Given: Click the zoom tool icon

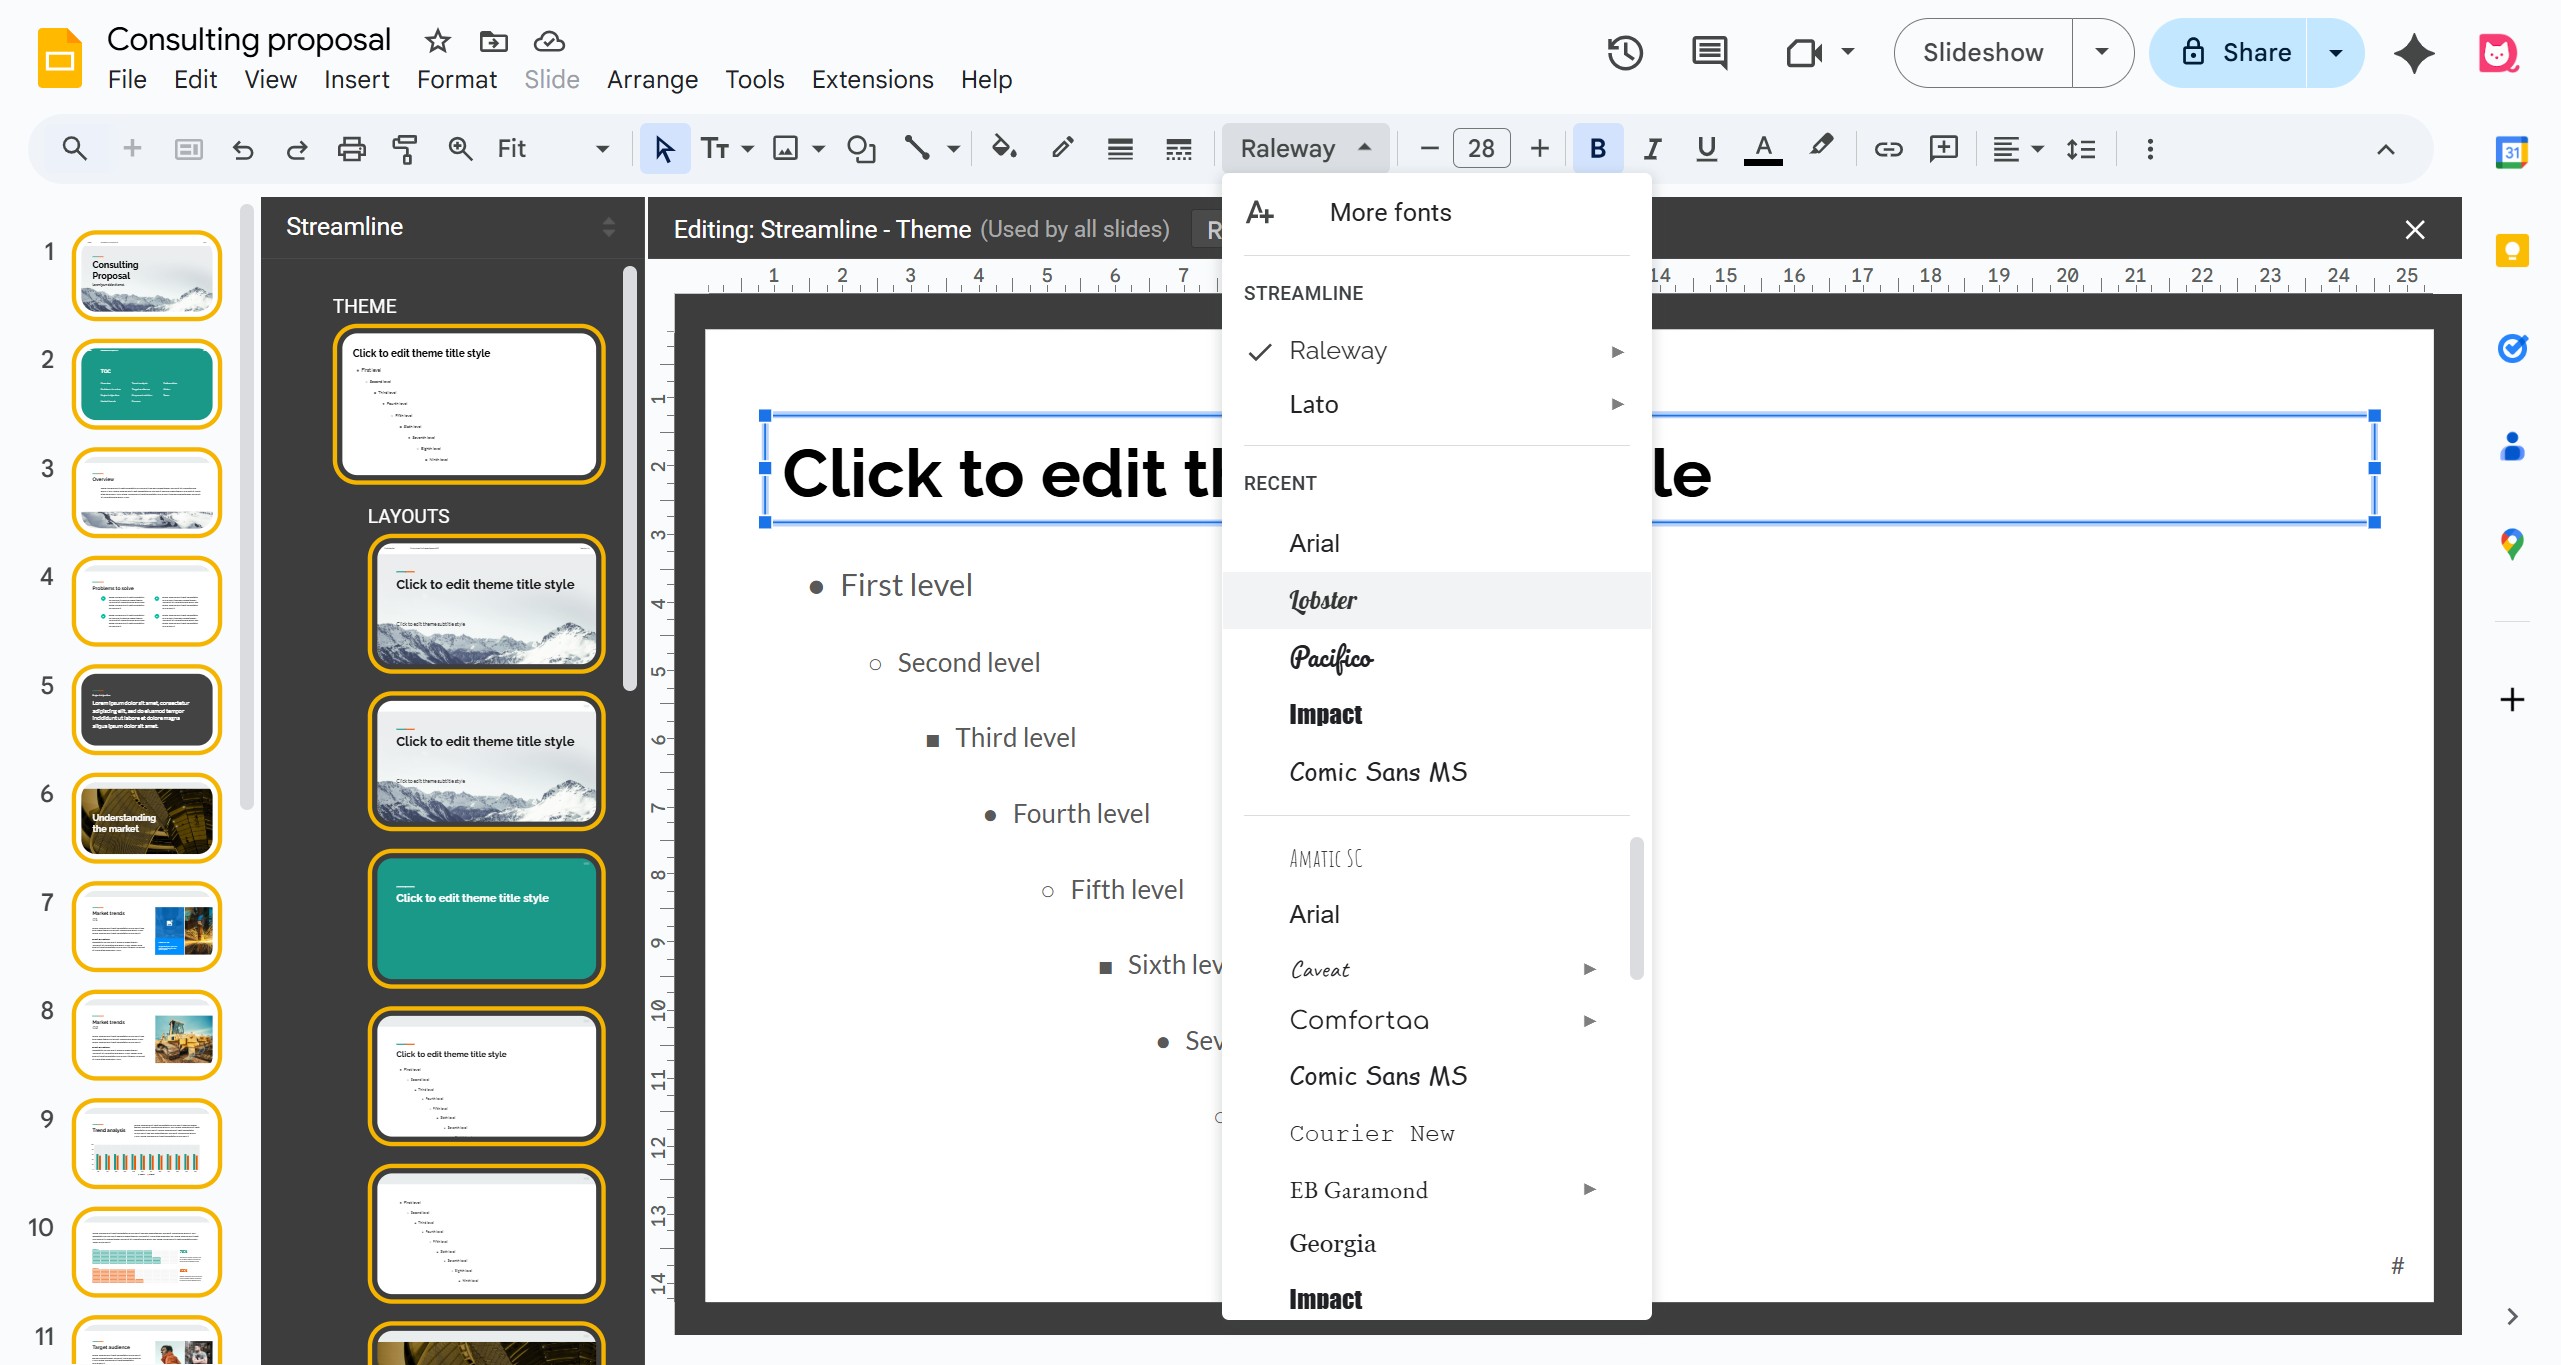Looking at the screenshot, I should [460, 149].
